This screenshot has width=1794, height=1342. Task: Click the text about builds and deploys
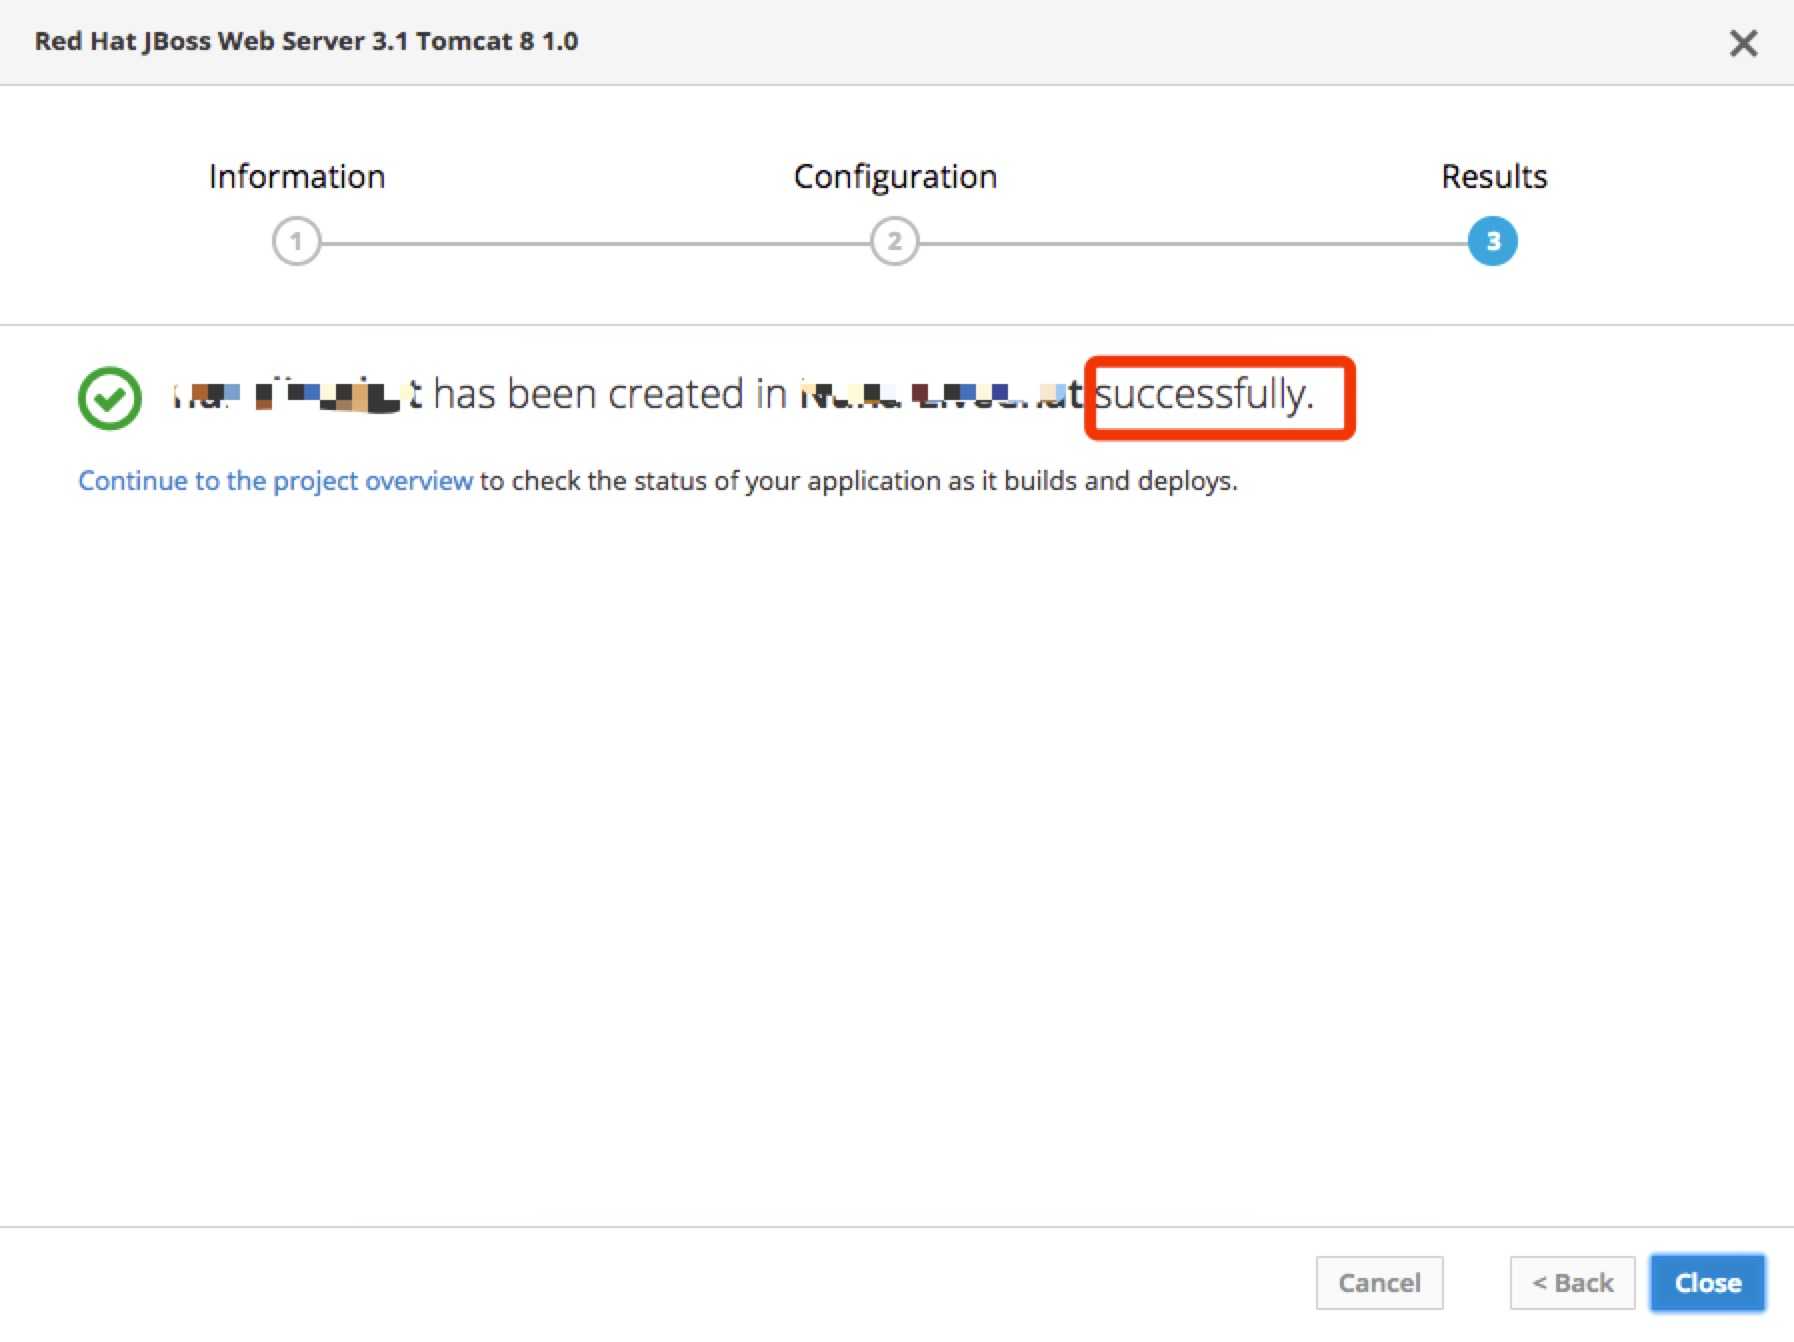(858, 481)
